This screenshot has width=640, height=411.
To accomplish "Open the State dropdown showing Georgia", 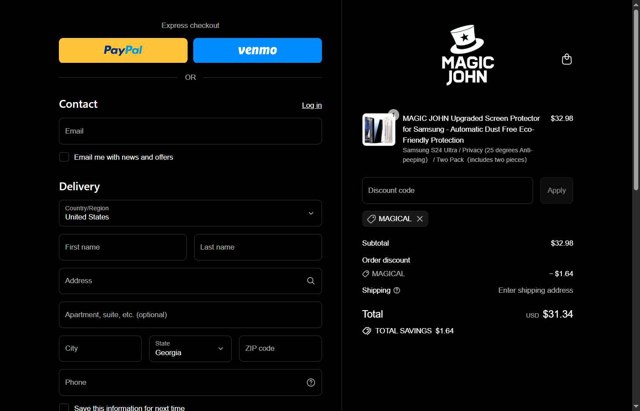I will [190, 349].
